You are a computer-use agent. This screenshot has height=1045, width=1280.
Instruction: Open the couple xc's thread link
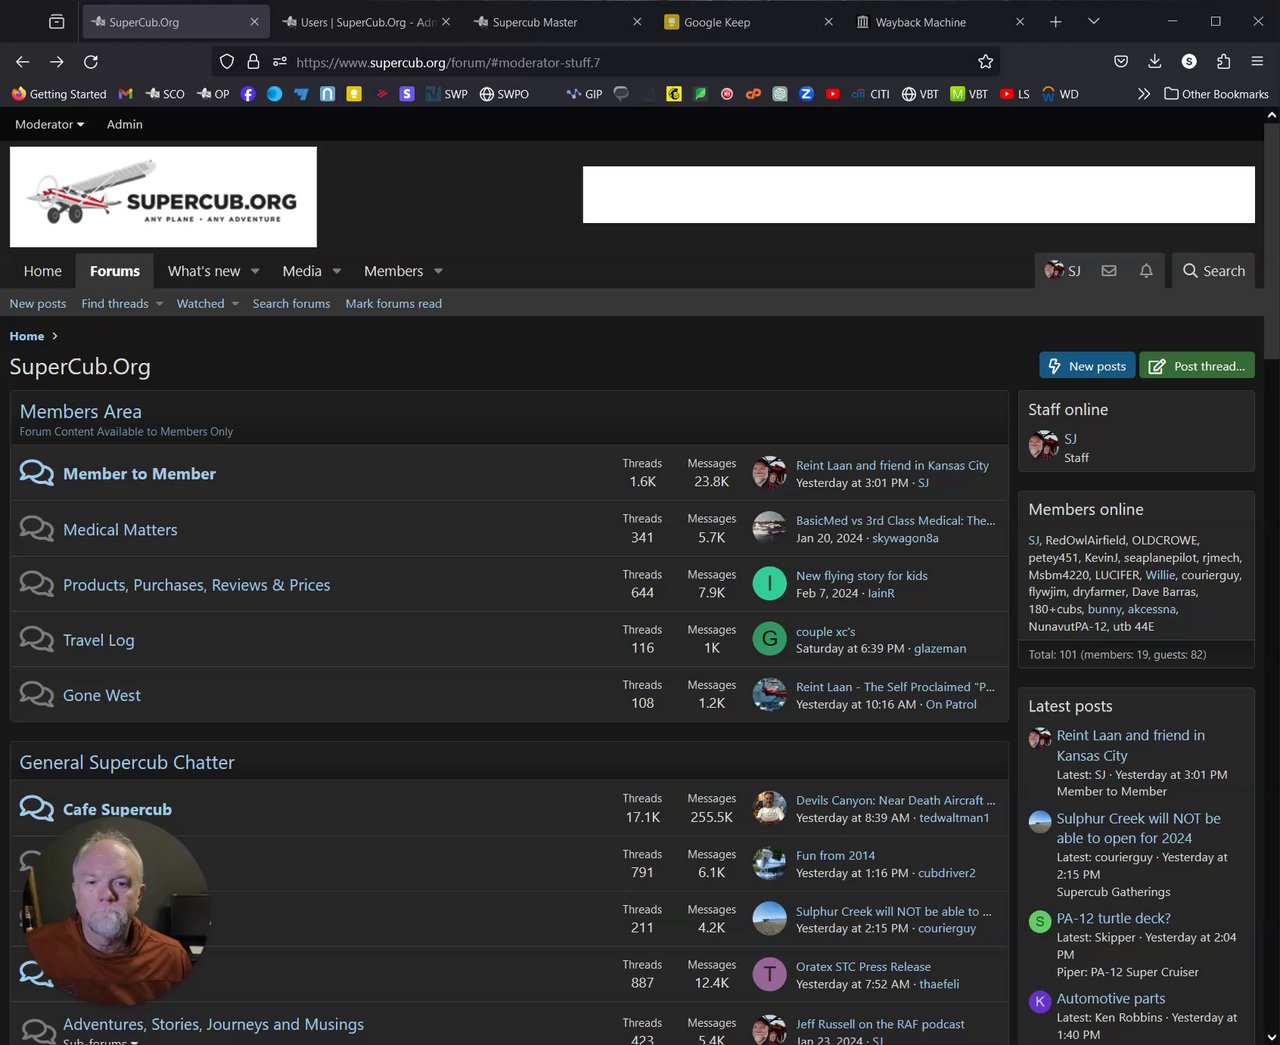coord(825,632)
